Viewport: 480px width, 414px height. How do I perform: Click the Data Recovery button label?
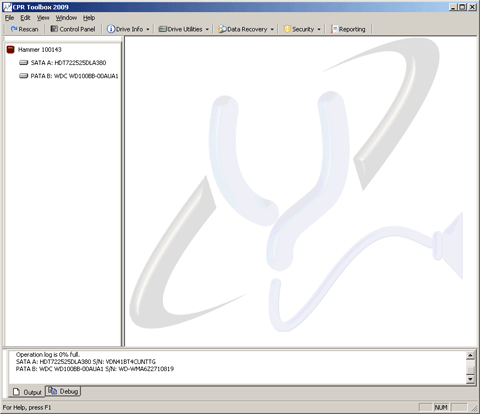pyautogui.click(x=247, y=29)
